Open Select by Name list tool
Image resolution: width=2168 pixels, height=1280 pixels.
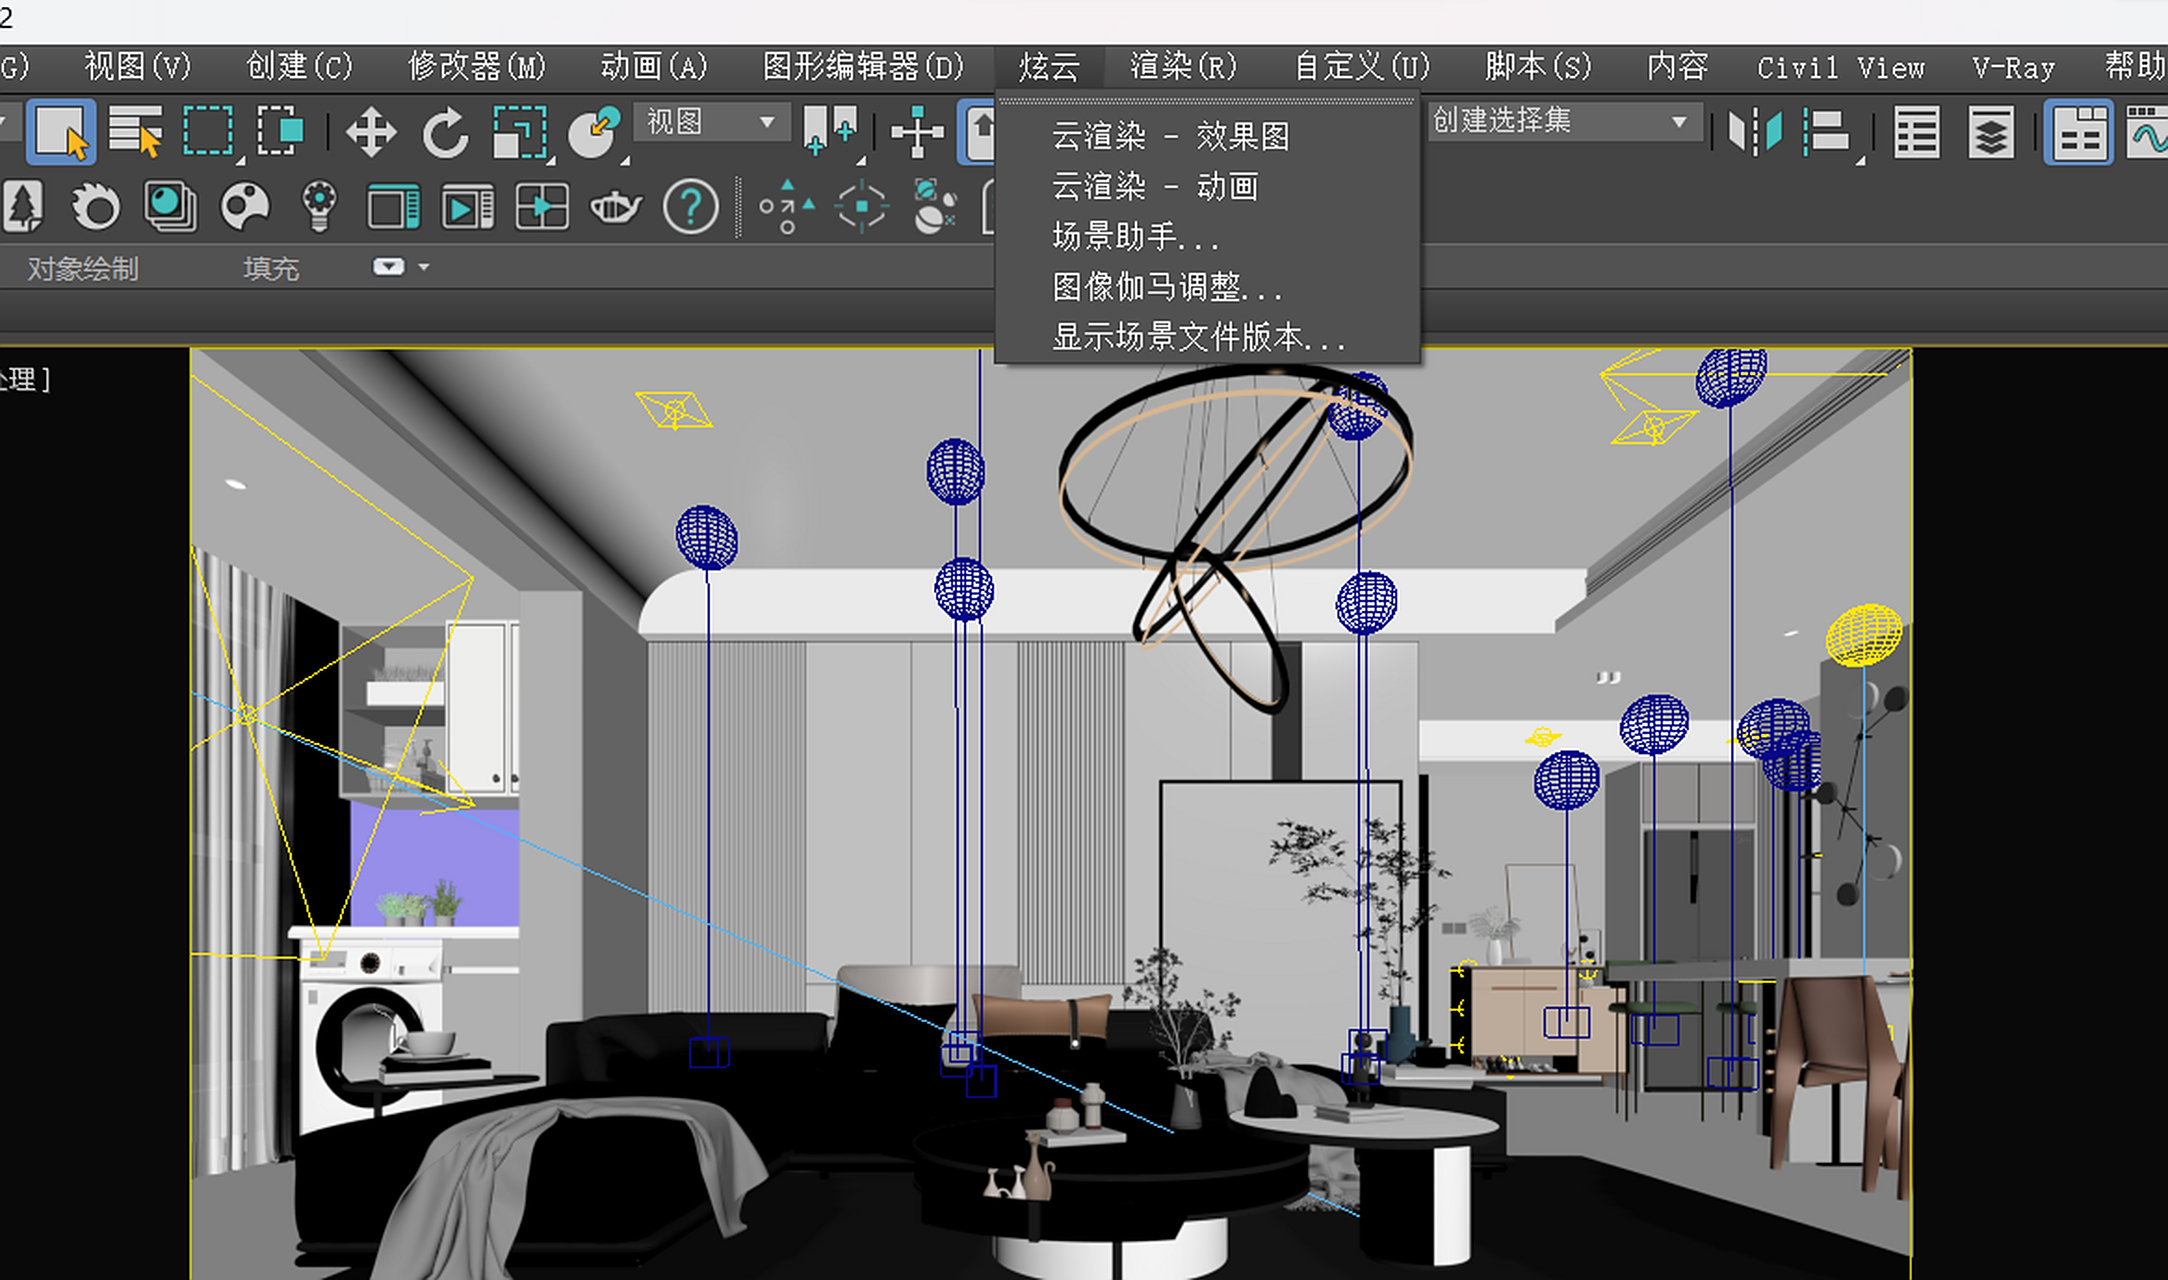click(x=134, y=131)
